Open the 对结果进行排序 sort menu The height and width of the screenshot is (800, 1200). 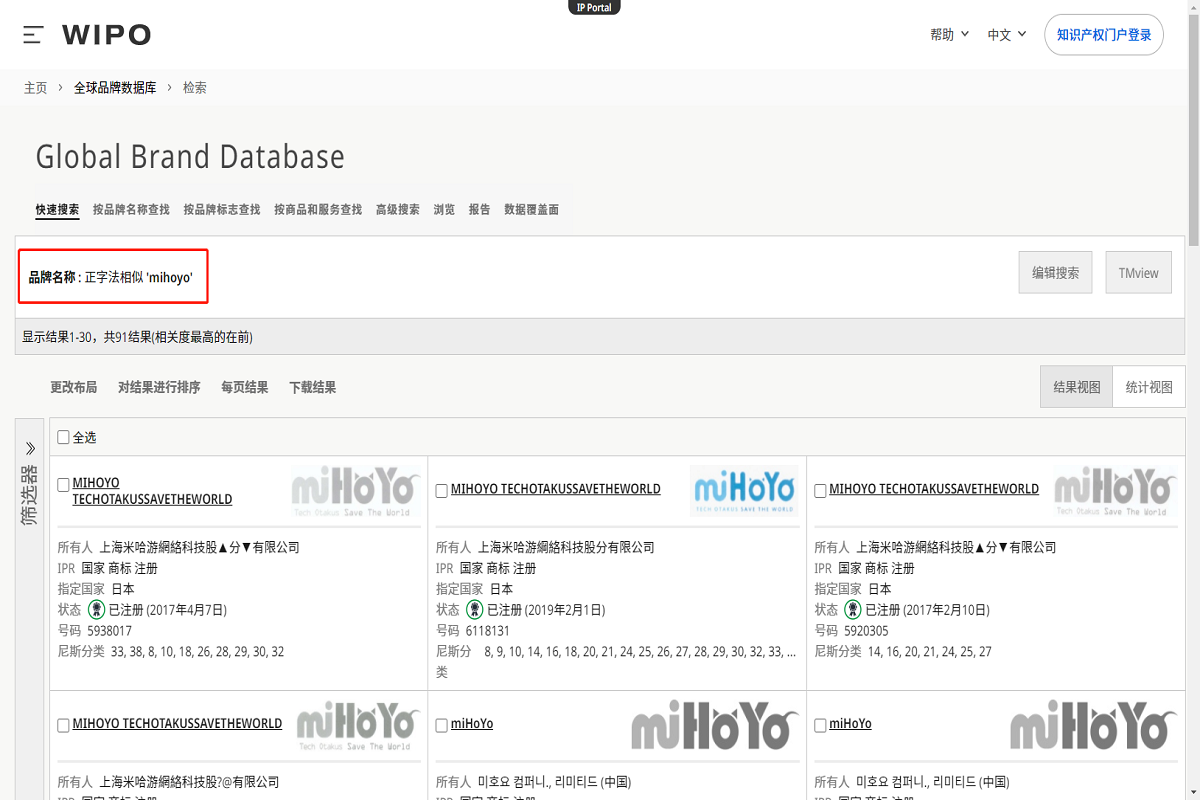tap(159, 387)
